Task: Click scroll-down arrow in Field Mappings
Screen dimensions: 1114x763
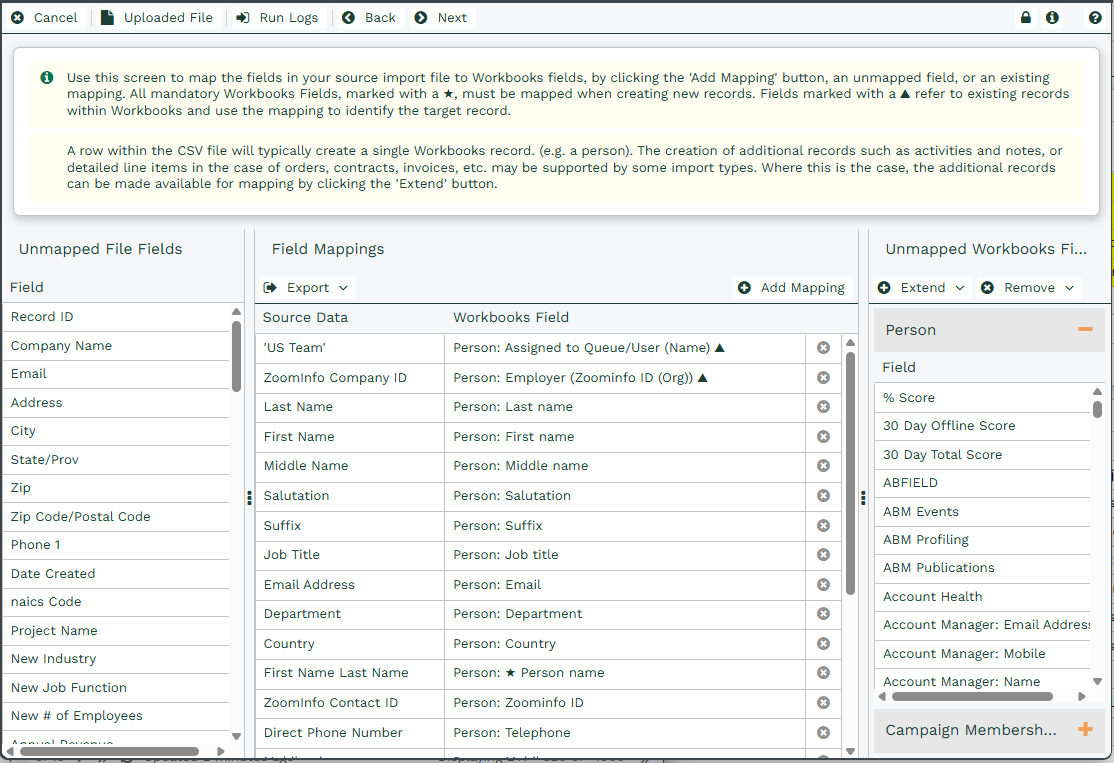Action: [x=850, y=751]
